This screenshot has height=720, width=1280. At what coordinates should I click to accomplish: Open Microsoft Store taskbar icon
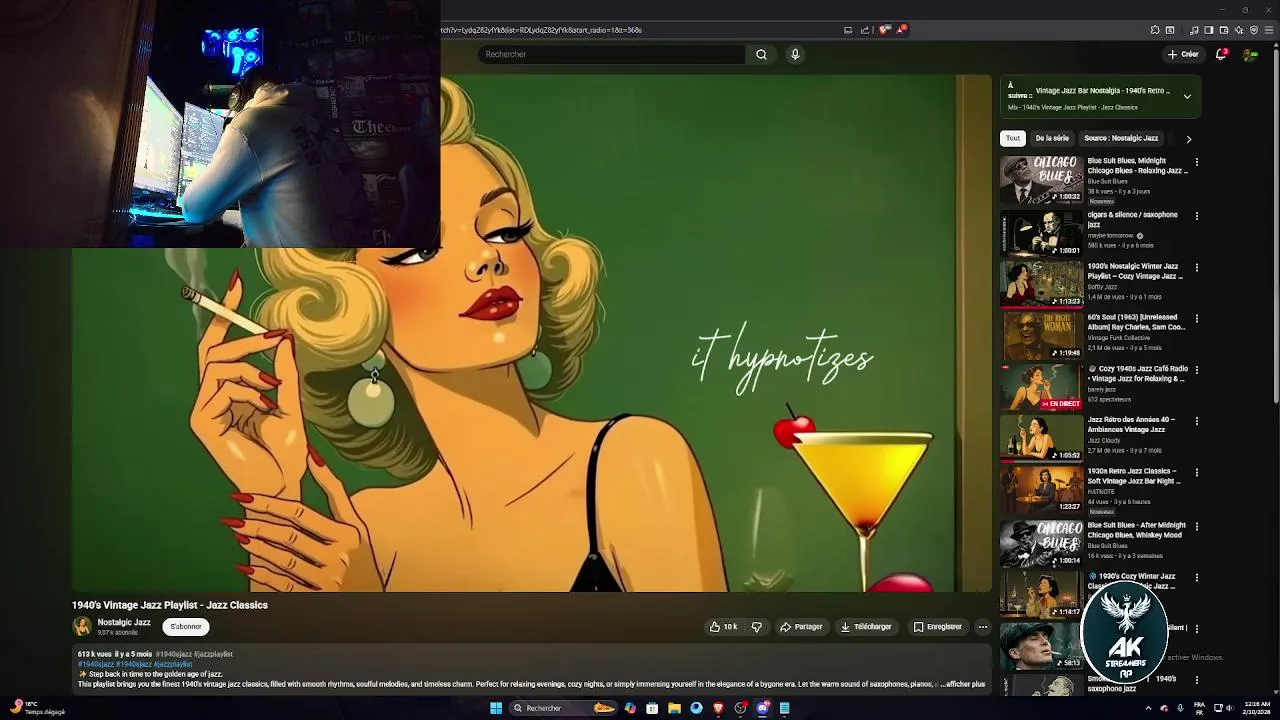tap(652, 708)
